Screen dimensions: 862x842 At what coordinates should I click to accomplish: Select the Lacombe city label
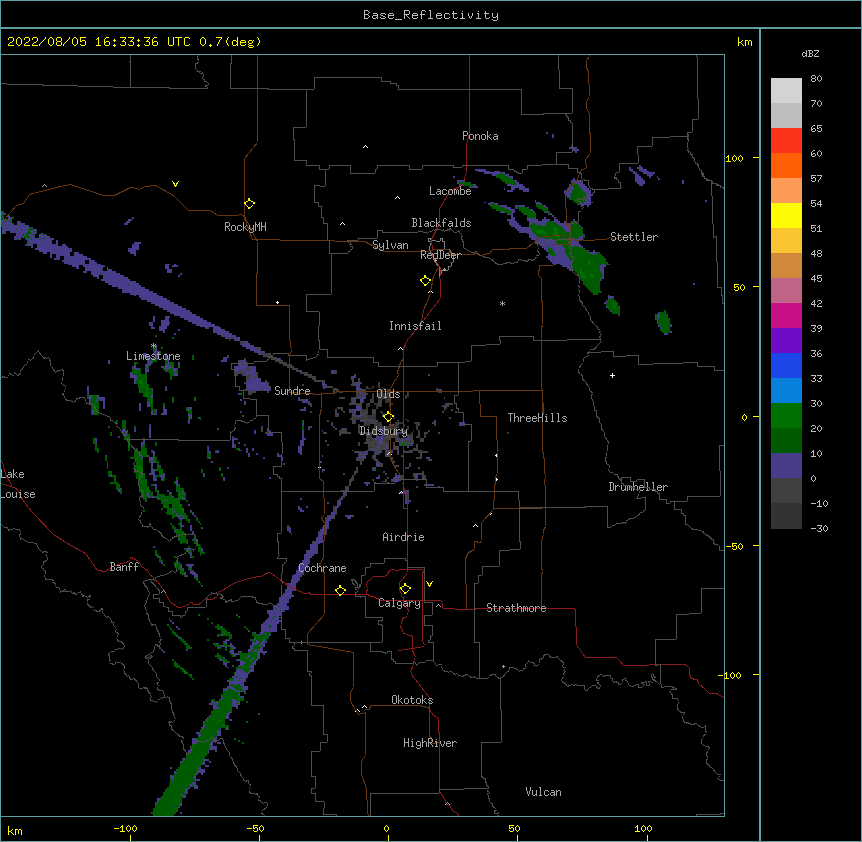point(450,191)
